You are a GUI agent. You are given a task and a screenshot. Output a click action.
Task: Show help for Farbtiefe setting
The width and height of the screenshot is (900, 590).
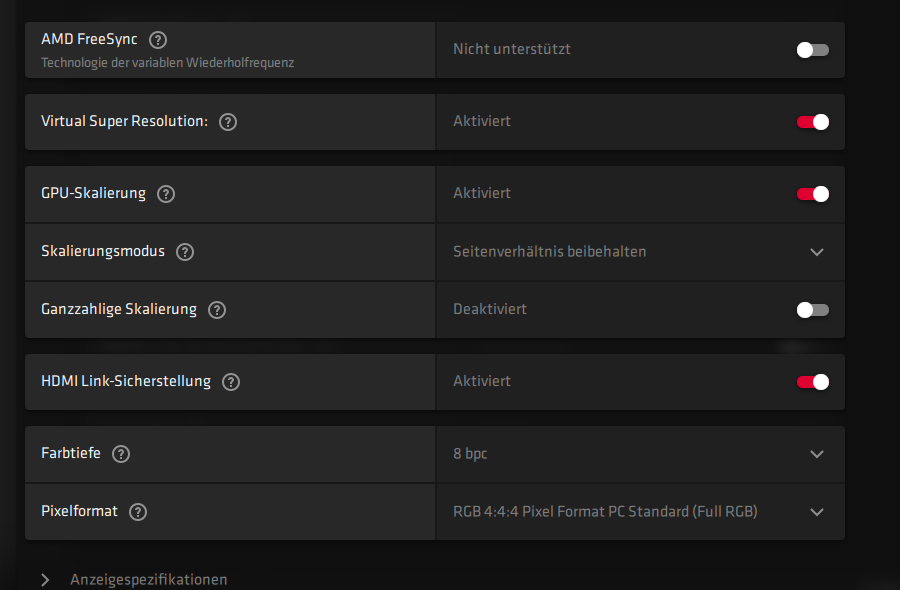pyautogui.click(x=121, y=454)
